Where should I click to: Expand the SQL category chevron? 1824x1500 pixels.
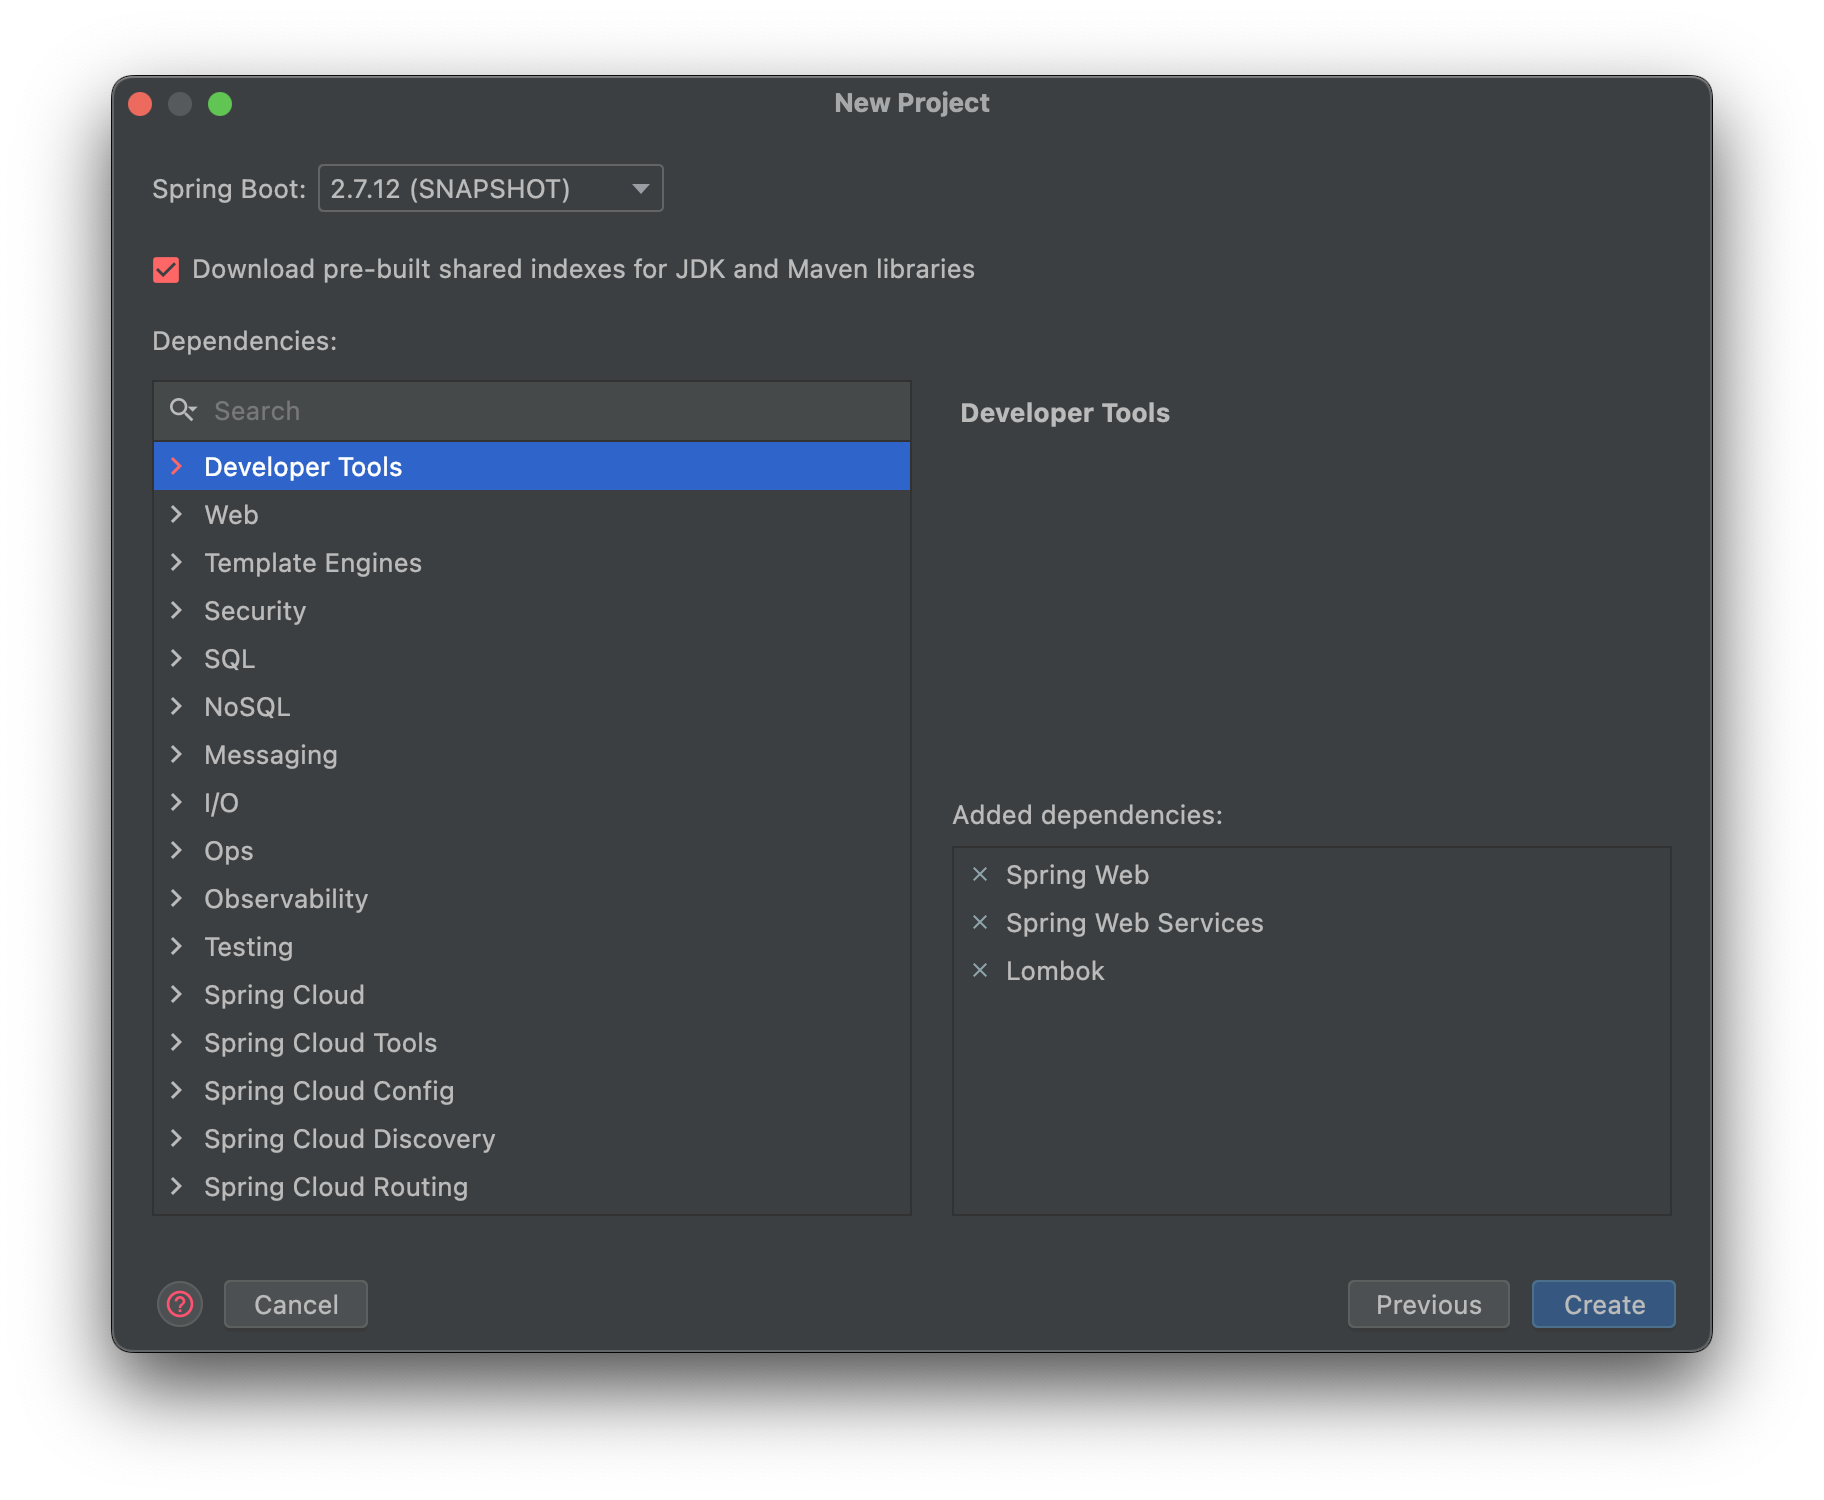[177, 658]
